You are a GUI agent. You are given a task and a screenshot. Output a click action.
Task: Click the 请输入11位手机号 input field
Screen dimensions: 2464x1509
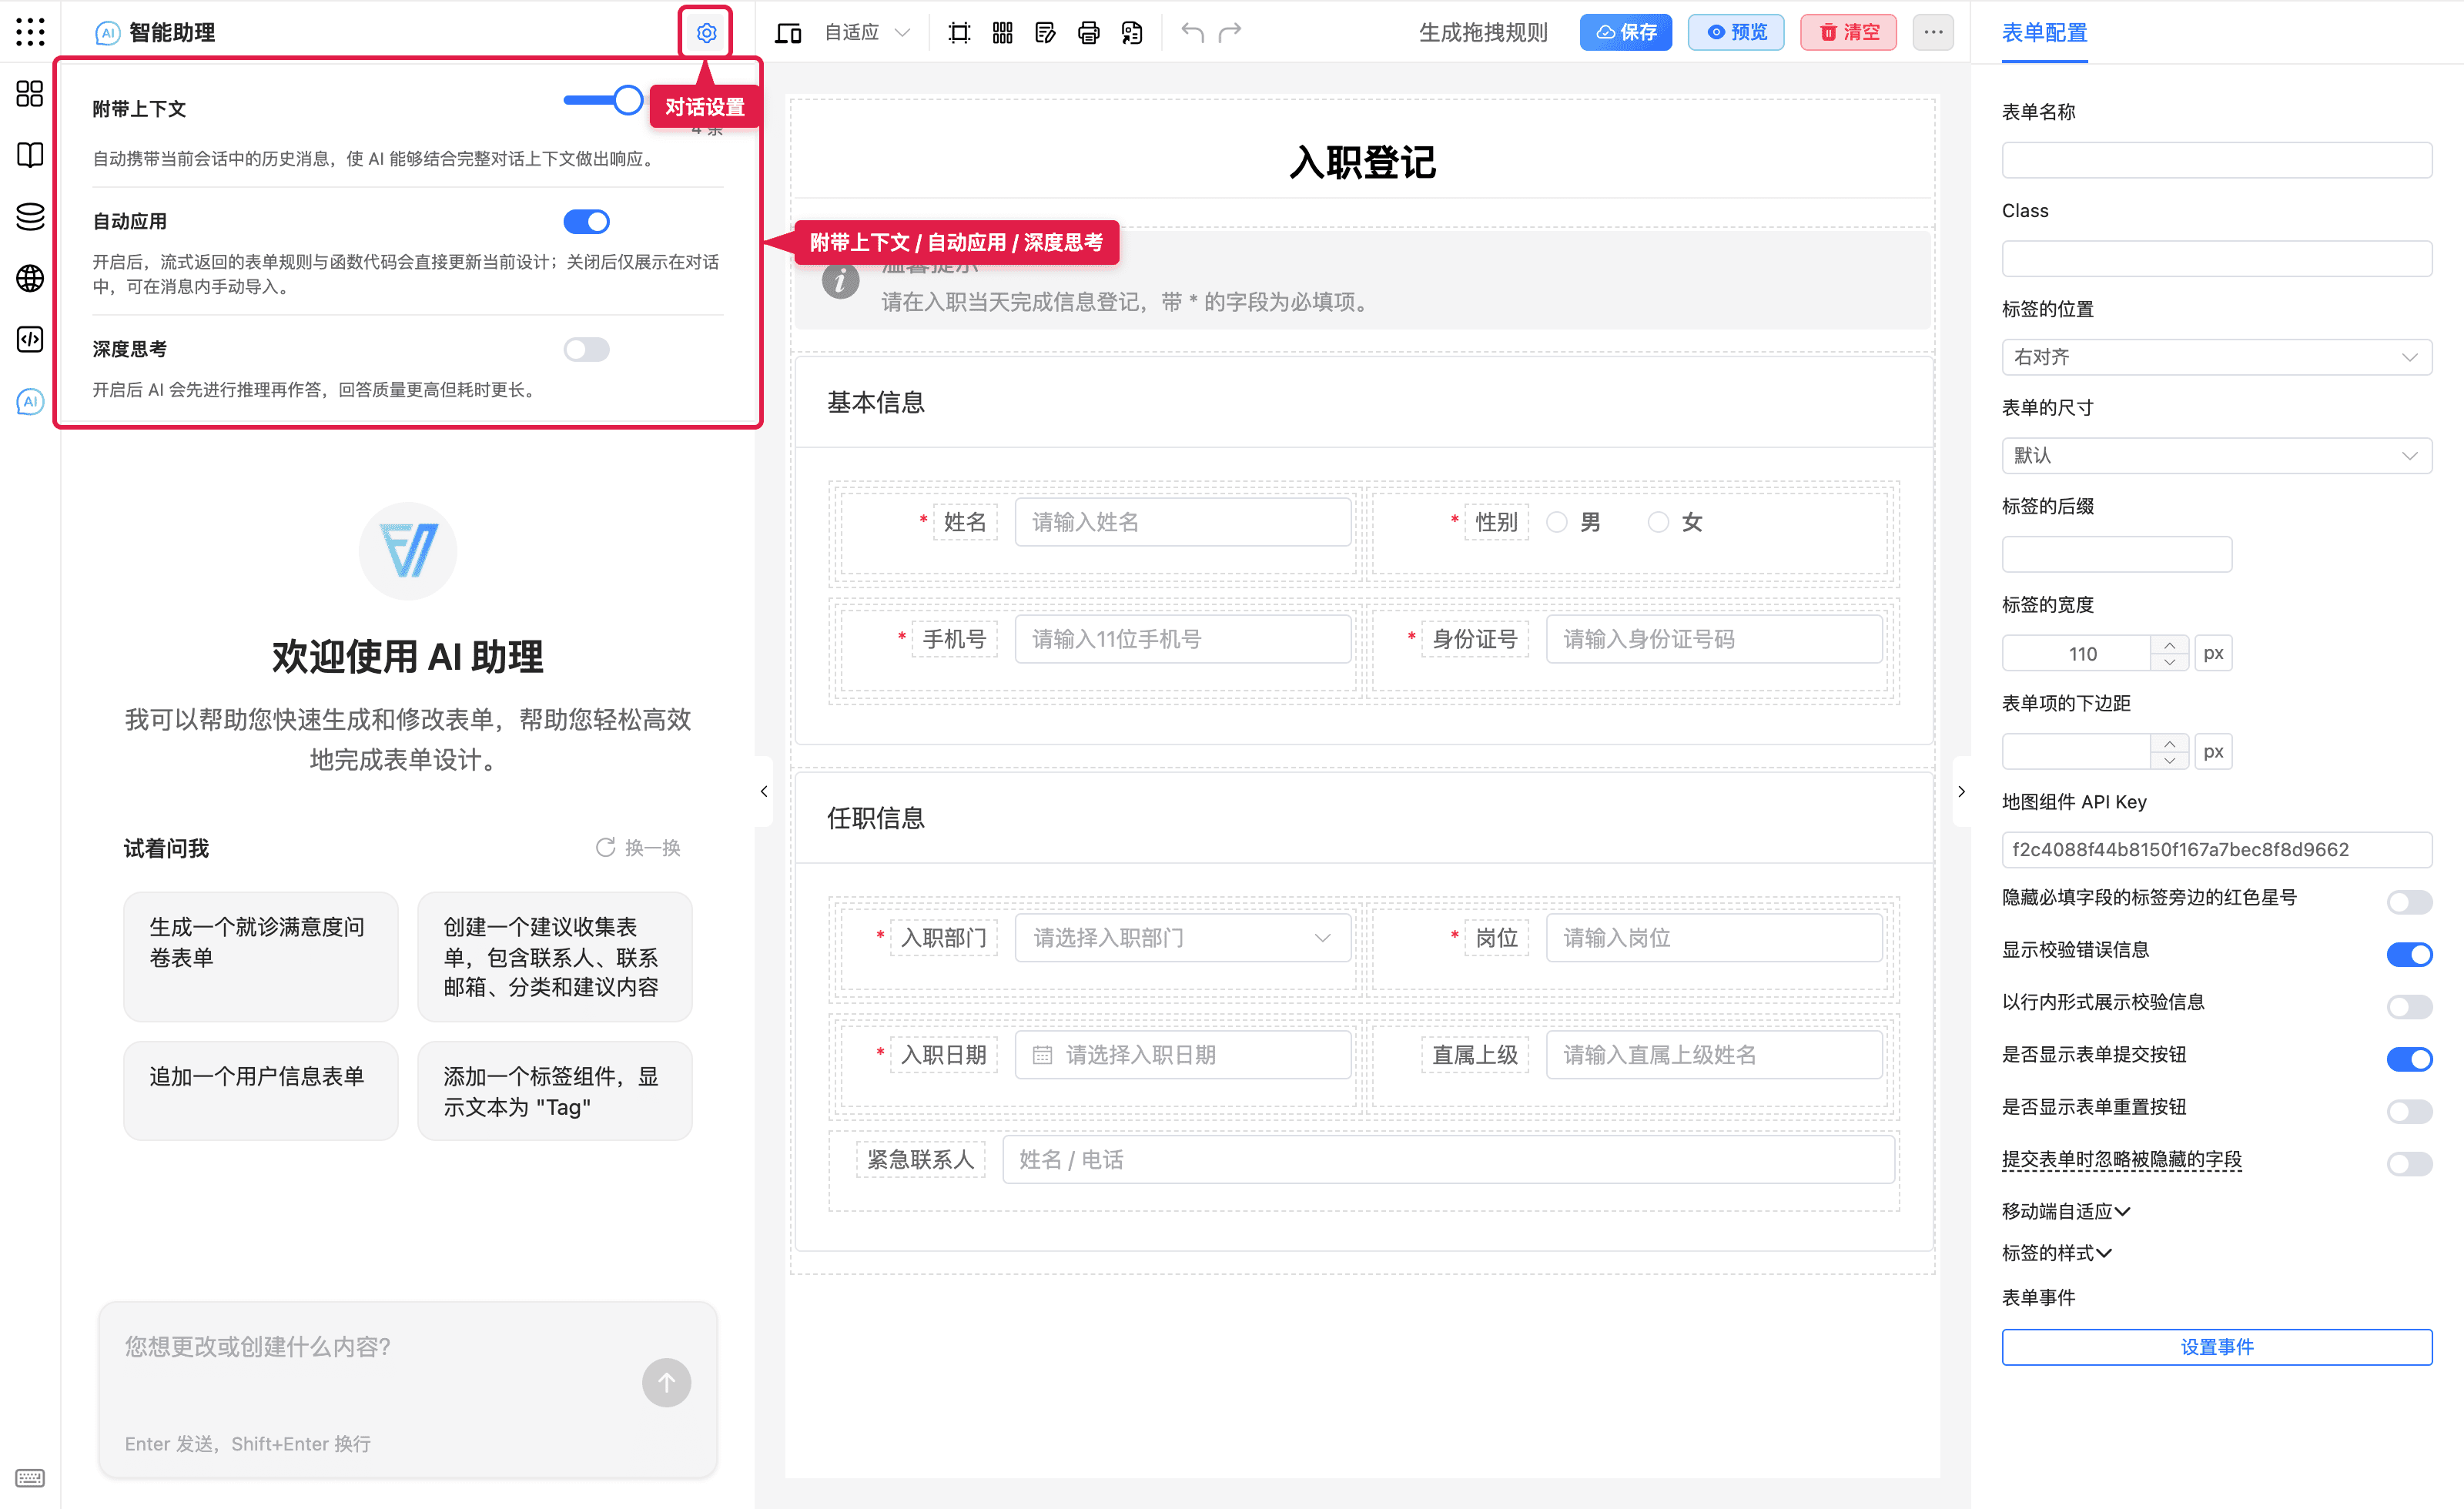coord(1182,639)
